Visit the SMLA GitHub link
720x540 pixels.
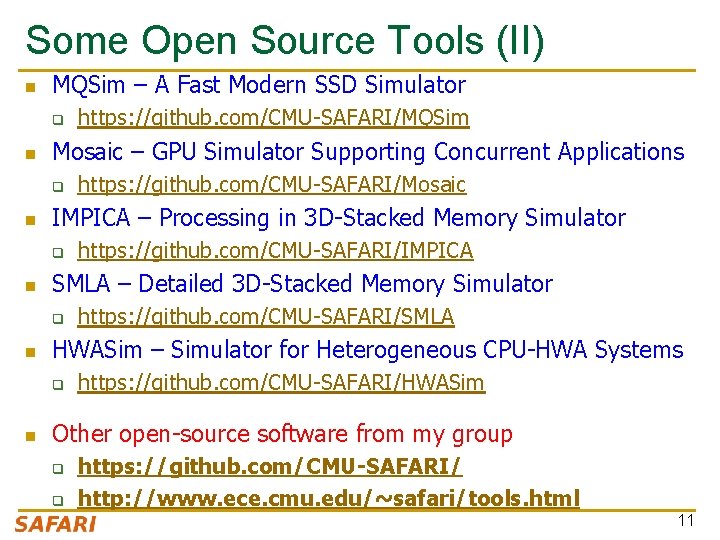coord(266,316)
